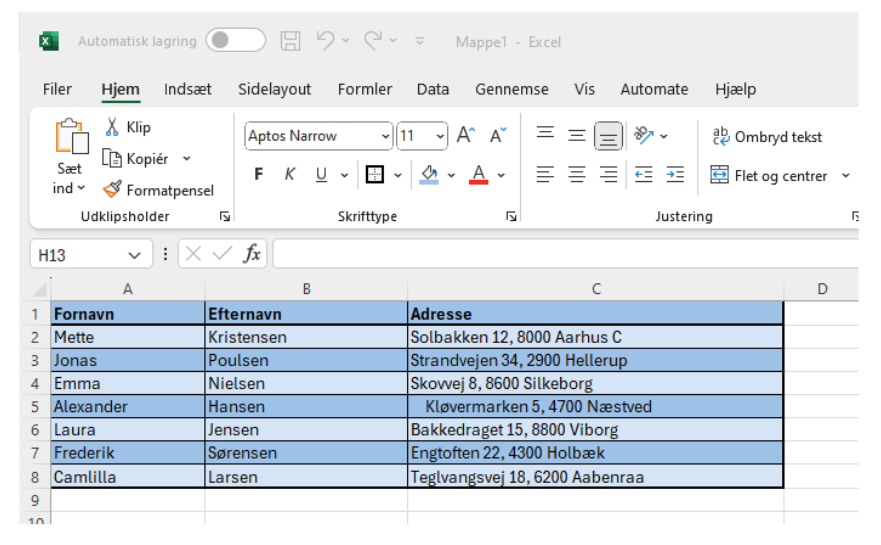Align text left
The width and height of the screenshot is (881, 545).
pos(545,174)
